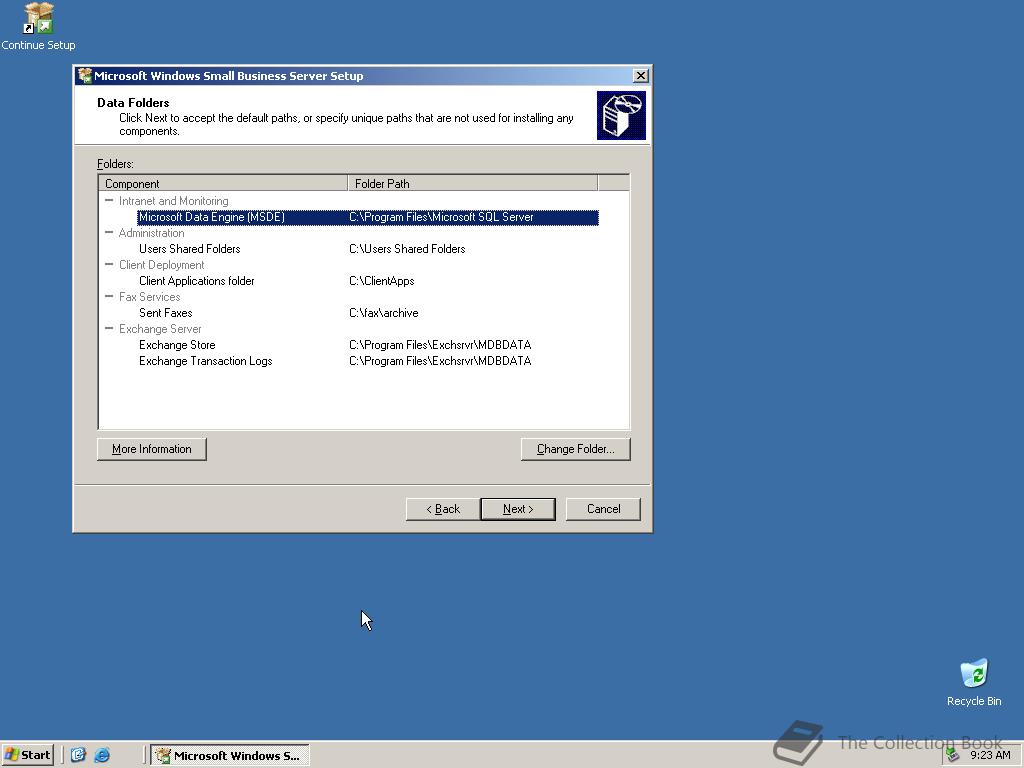Collapse the Administration group
The height and width of the screenshot is (768, 1024).
109,232
